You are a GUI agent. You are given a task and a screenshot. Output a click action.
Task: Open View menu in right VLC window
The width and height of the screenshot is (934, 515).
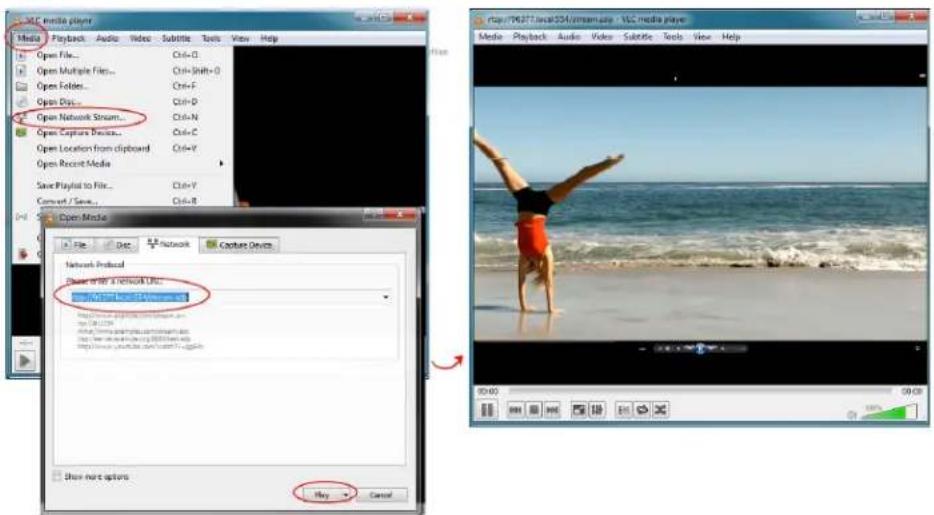pos(702,36)
